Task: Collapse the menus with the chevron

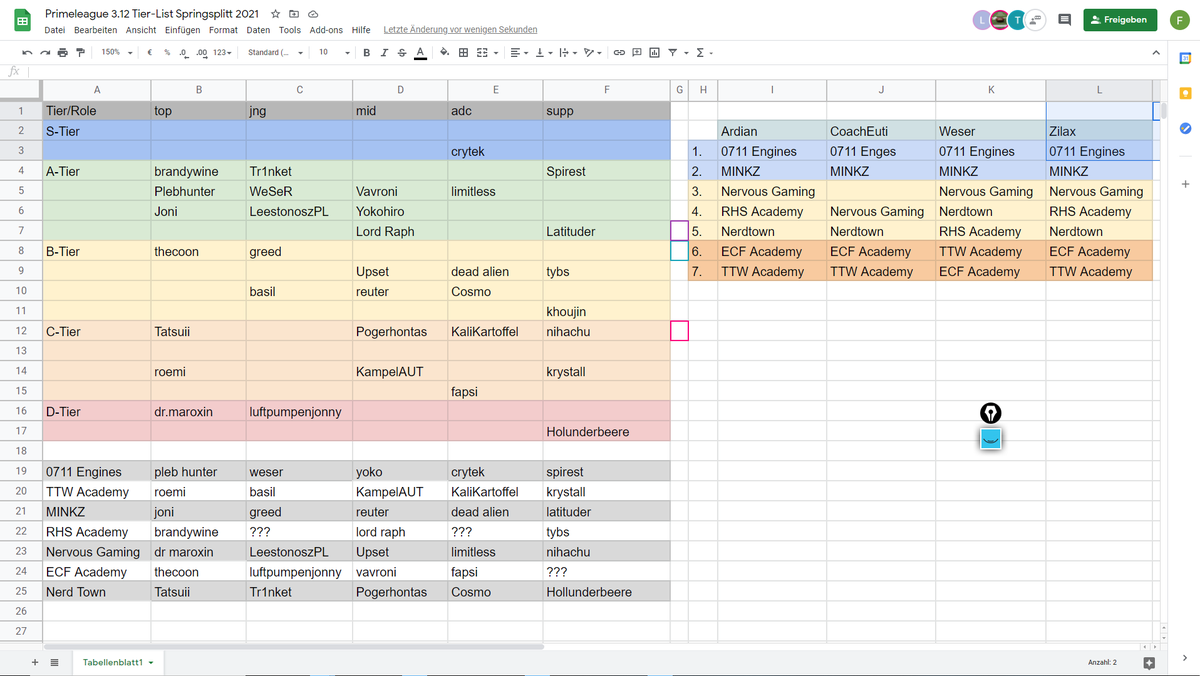Action: coord(1156,52)
